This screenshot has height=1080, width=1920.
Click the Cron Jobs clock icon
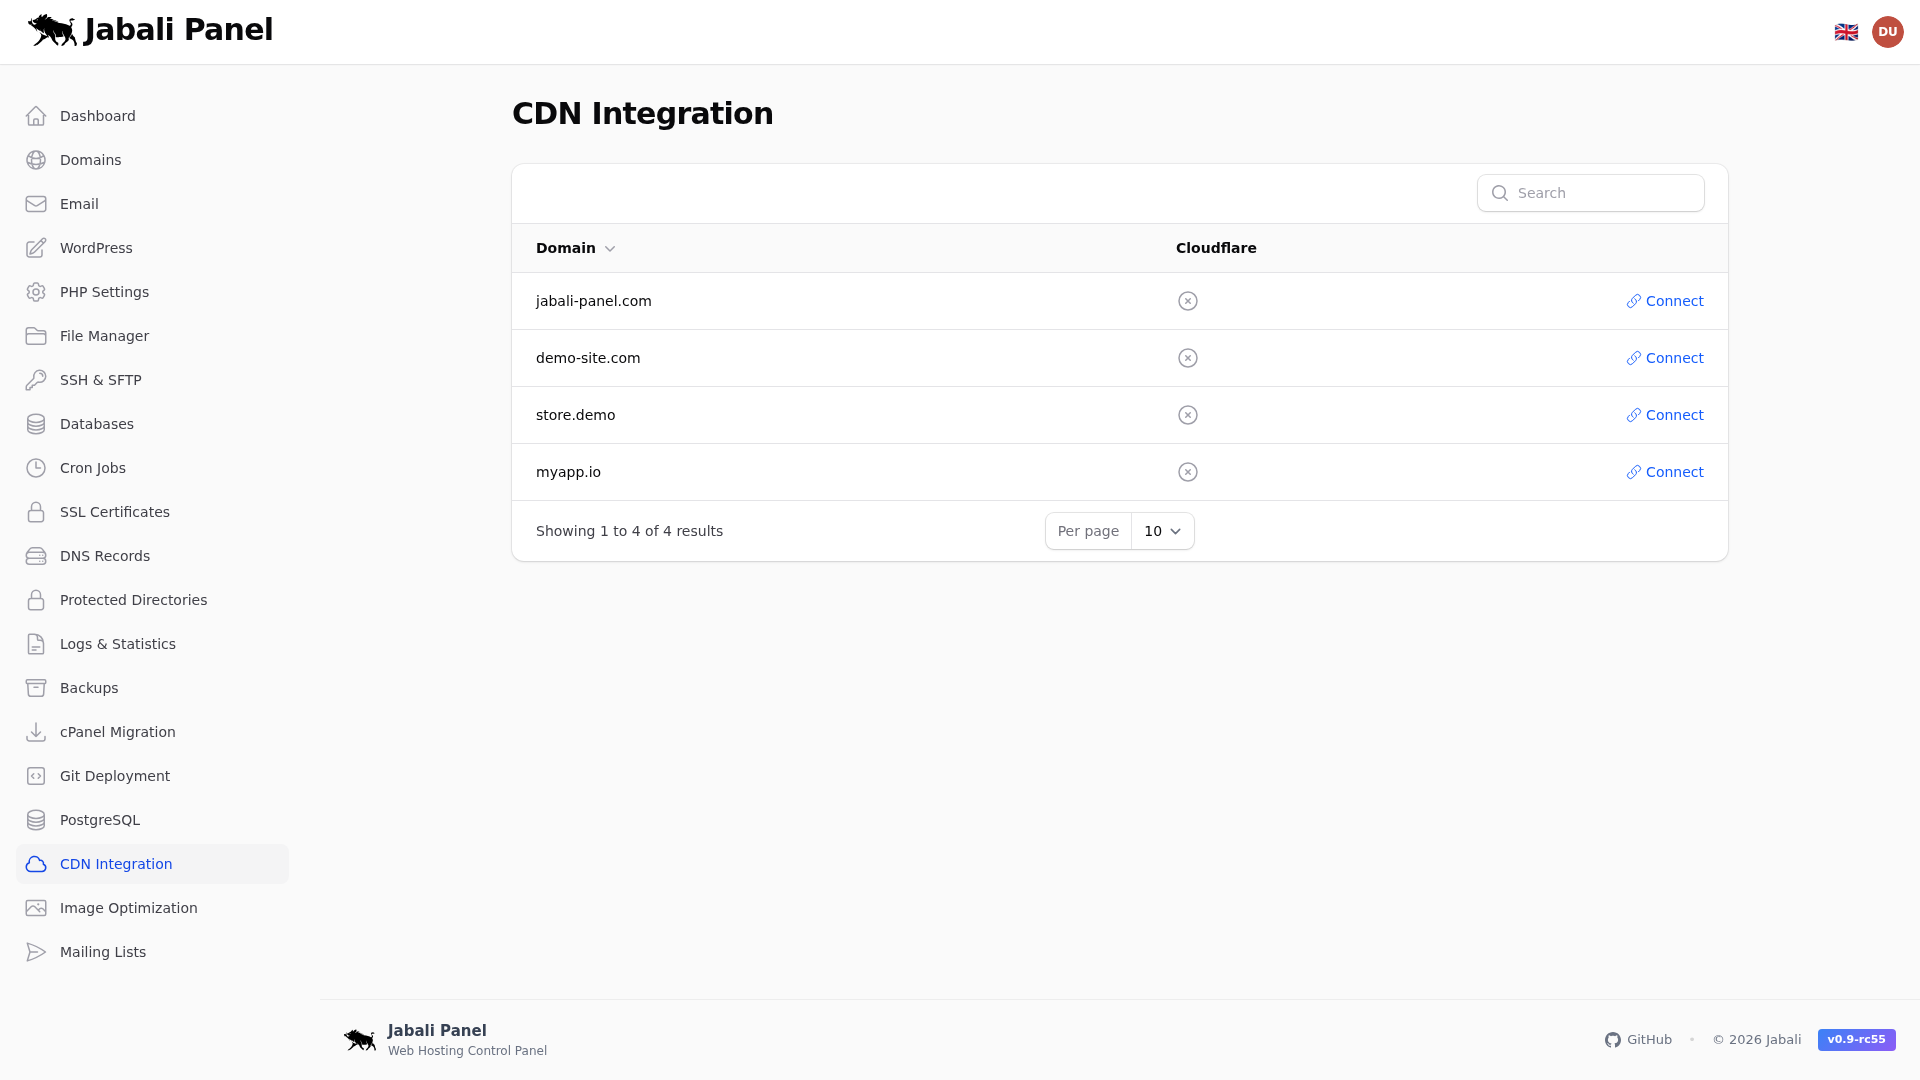36,468
